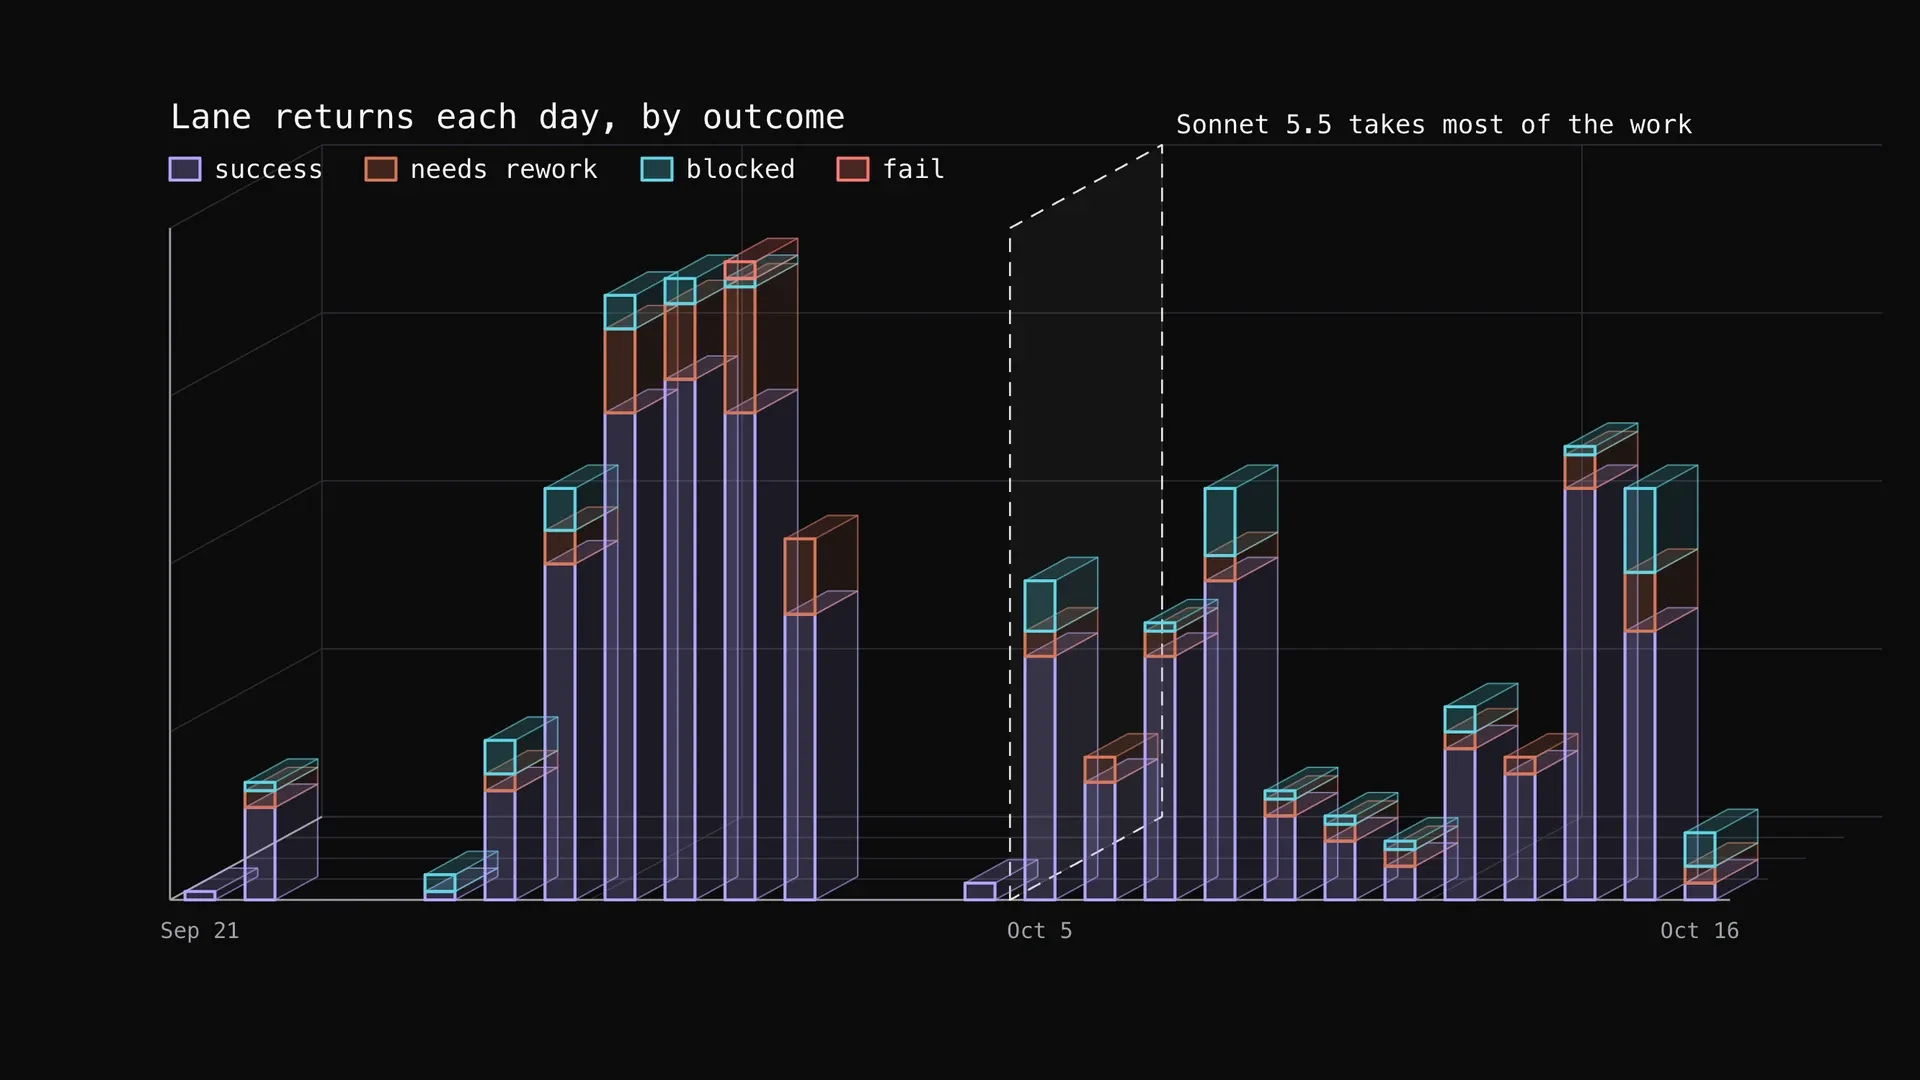Click the annotation 'Sonnet 5.5 takes most of the work'
Image resolution: width=1920 pixels, height=1080 pixels.
click(x=1434, y=125)
